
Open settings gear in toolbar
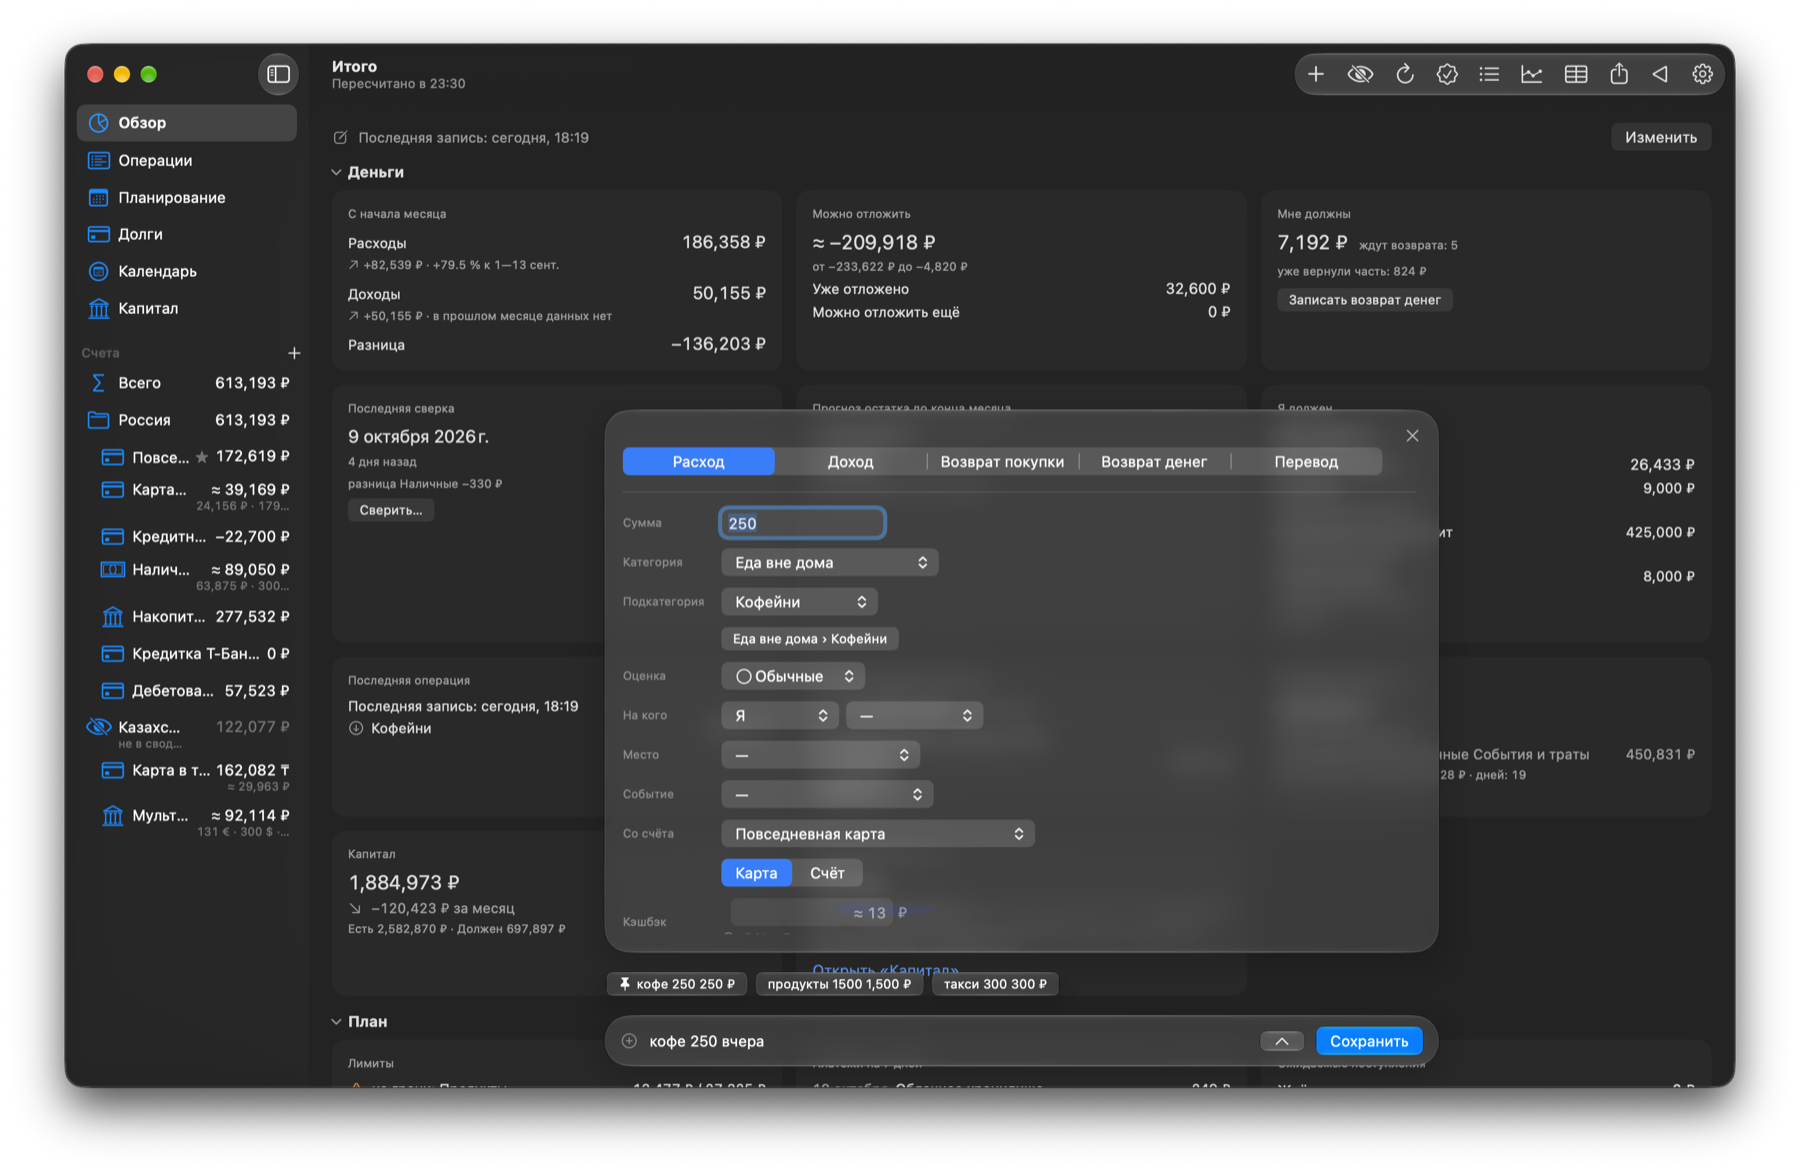click(x=1702, y=74)
